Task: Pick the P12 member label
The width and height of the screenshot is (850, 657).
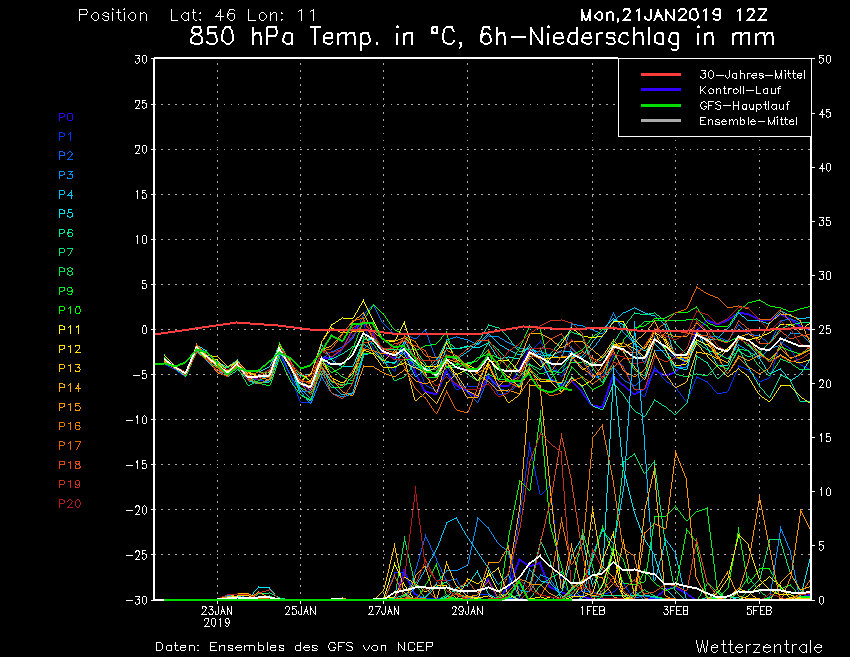Action: [x=69, y=349]
